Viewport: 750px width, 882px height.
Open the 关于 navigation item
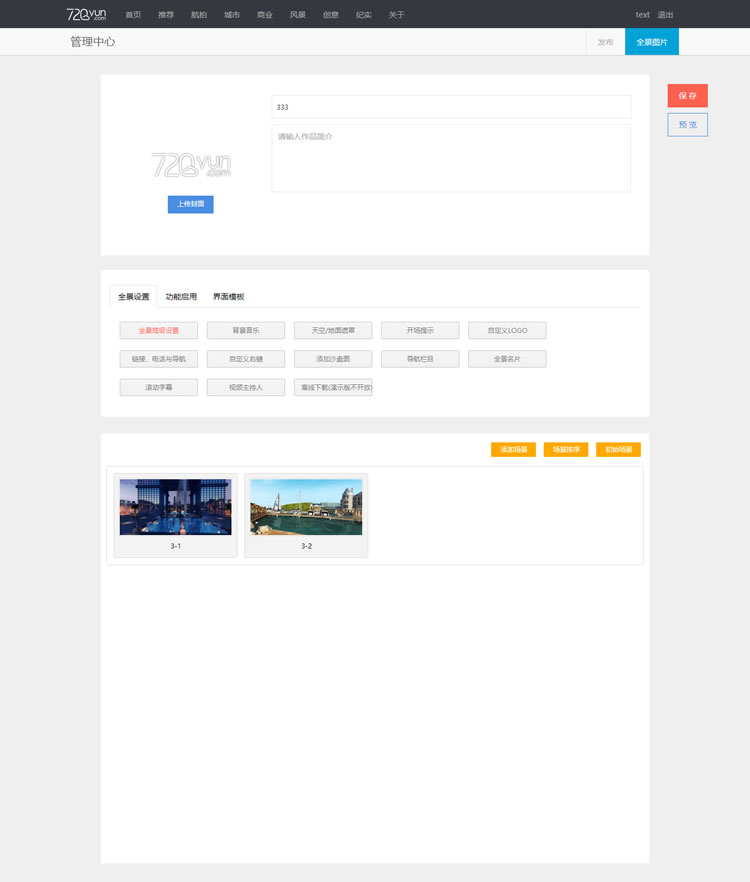[x=397, y=15]
